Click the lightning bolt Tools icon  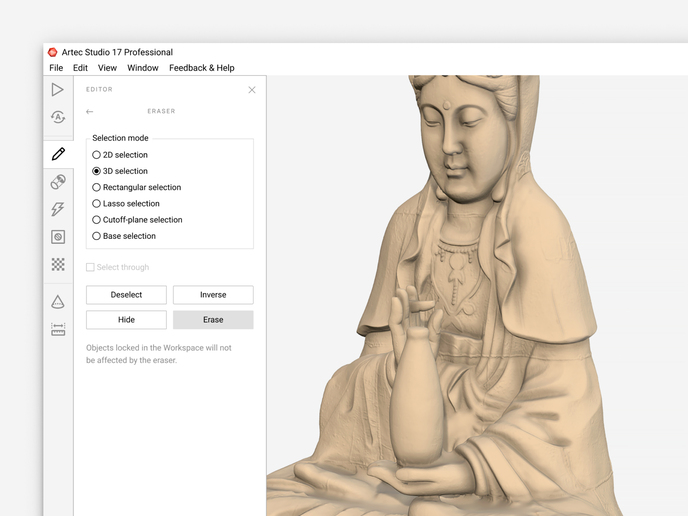(58, 209)
